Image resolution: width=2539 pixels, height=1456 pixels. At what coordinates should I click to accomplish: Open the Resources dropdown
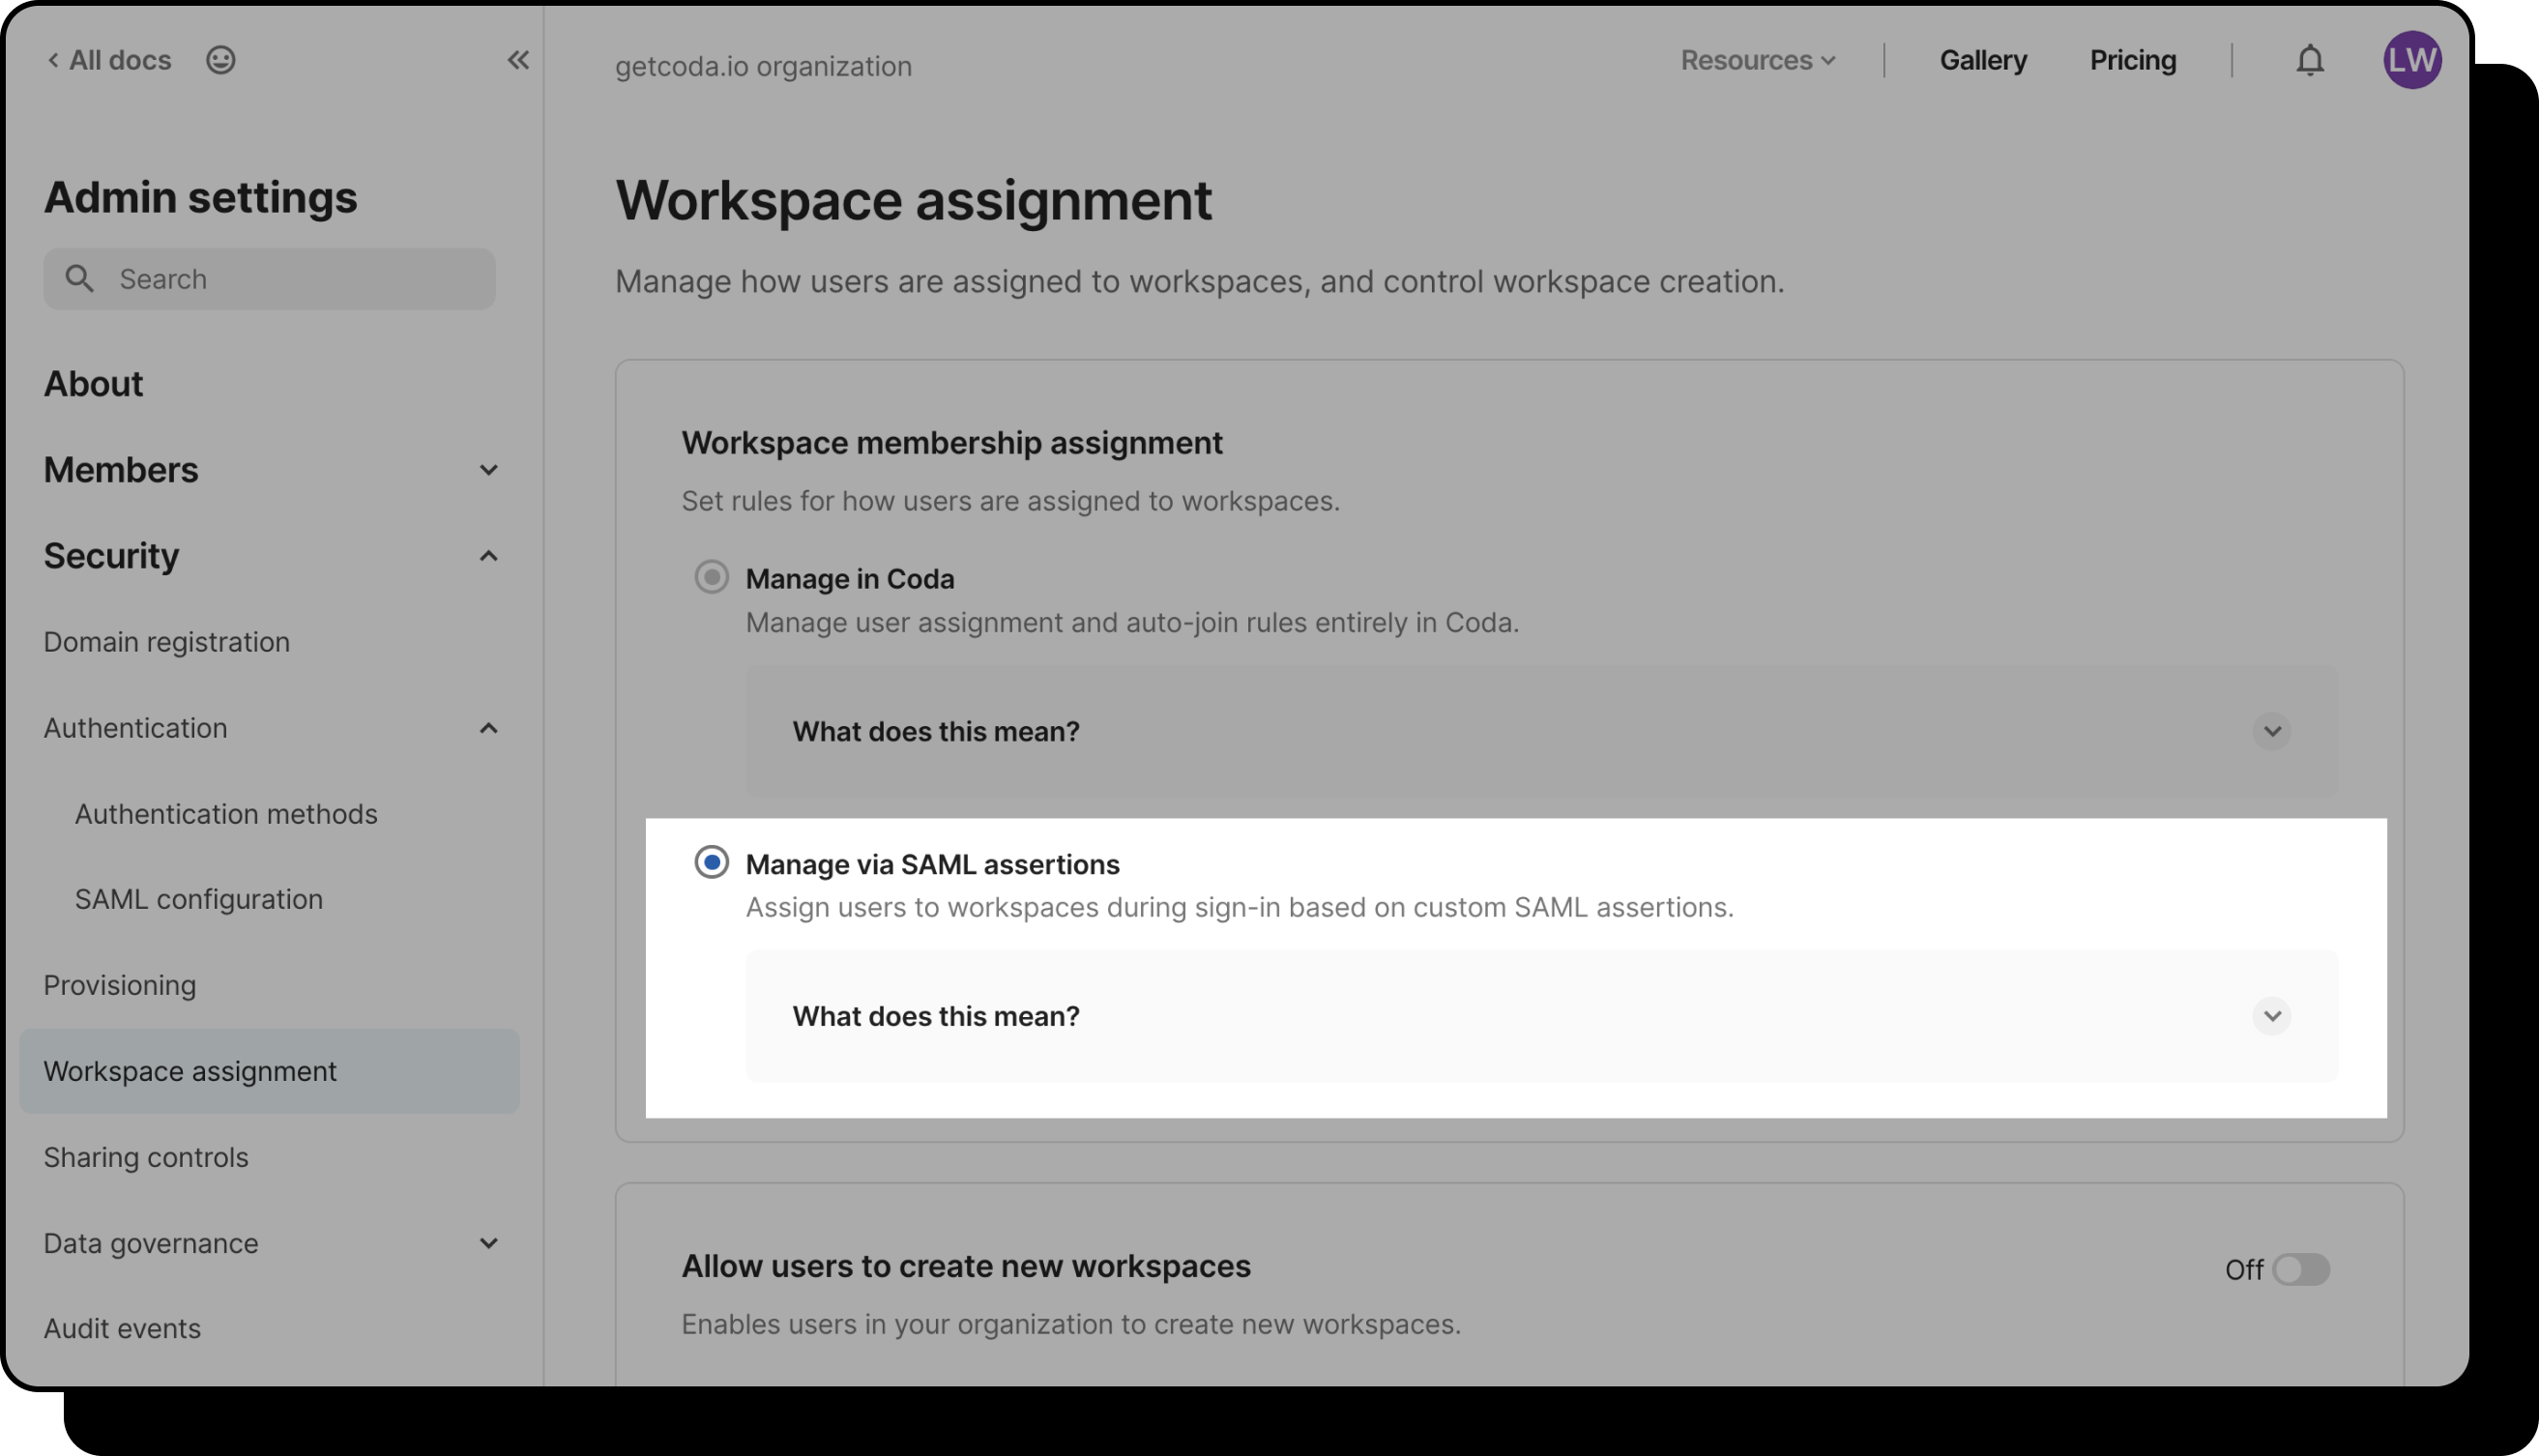click(x=1757, y=60)
